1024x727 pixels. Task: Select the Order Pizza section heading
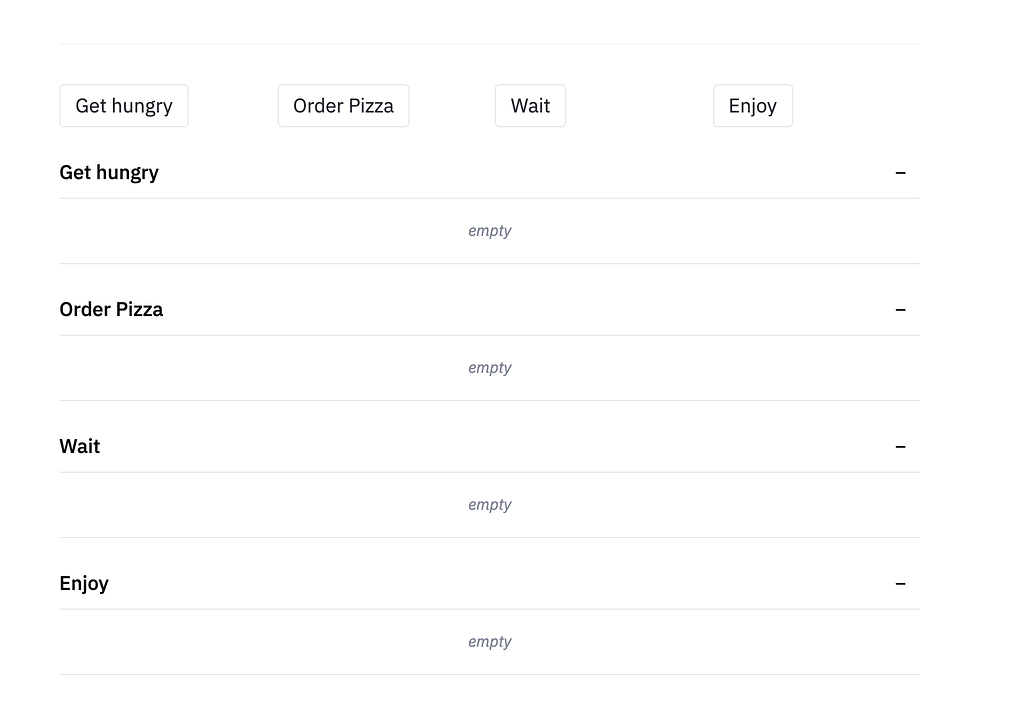111,309
